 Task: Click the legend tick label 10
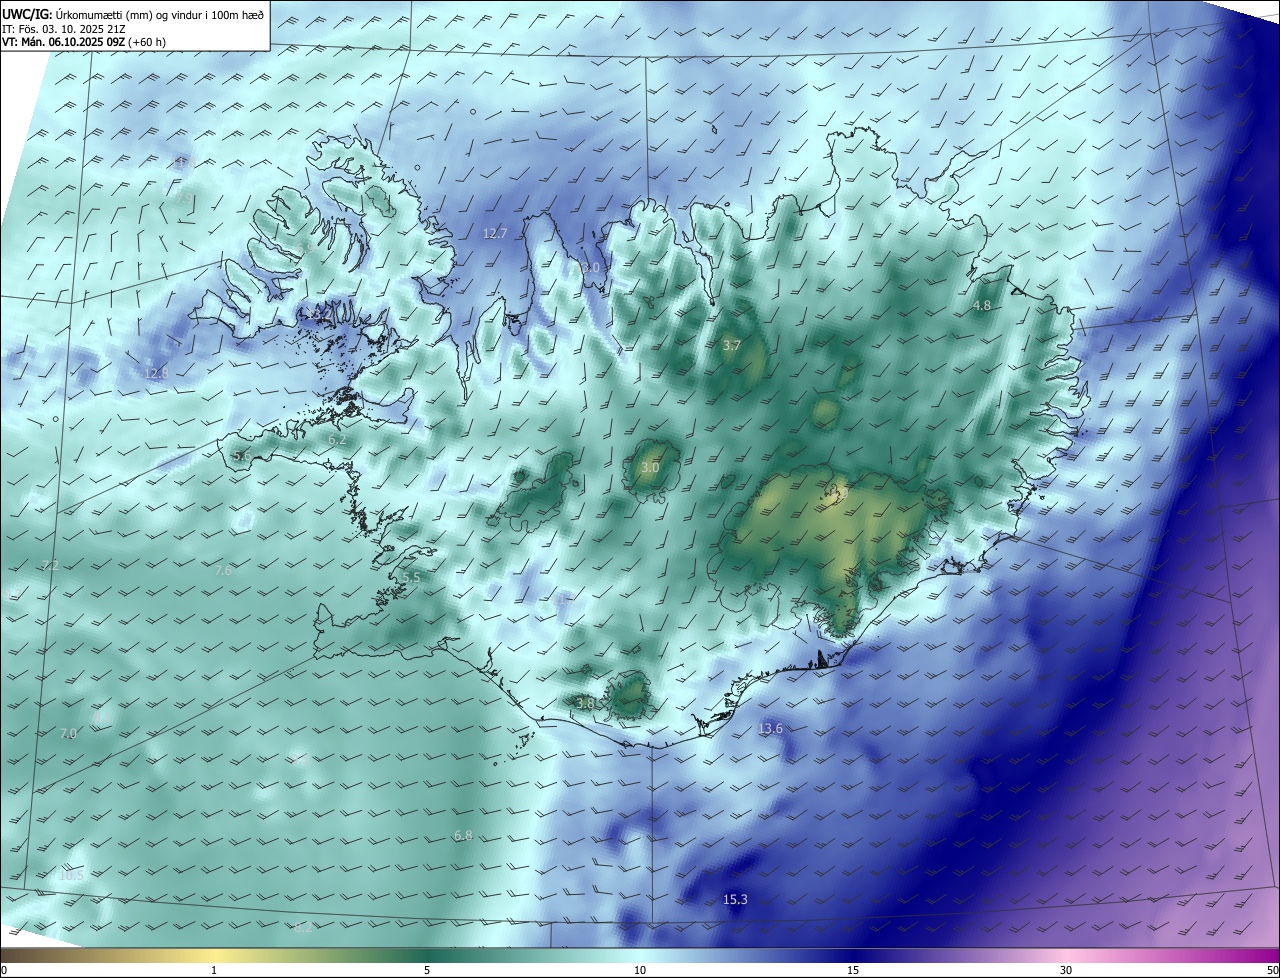[x=640, y=970]
